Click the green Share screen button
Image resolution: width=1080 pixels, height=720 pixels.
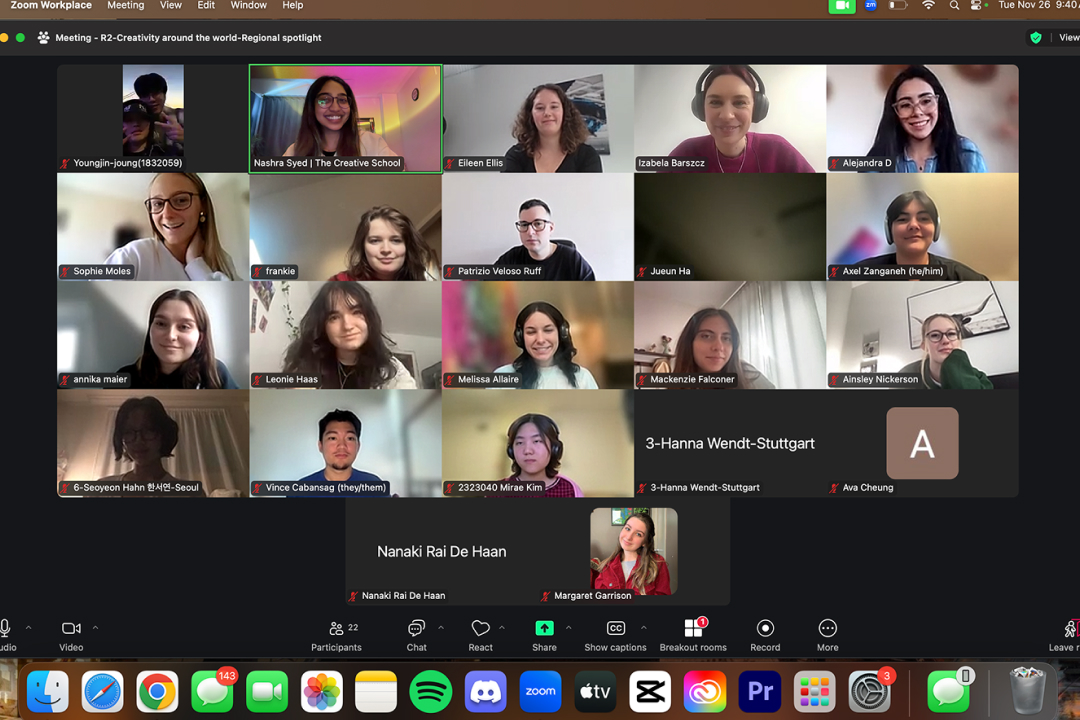544,635
